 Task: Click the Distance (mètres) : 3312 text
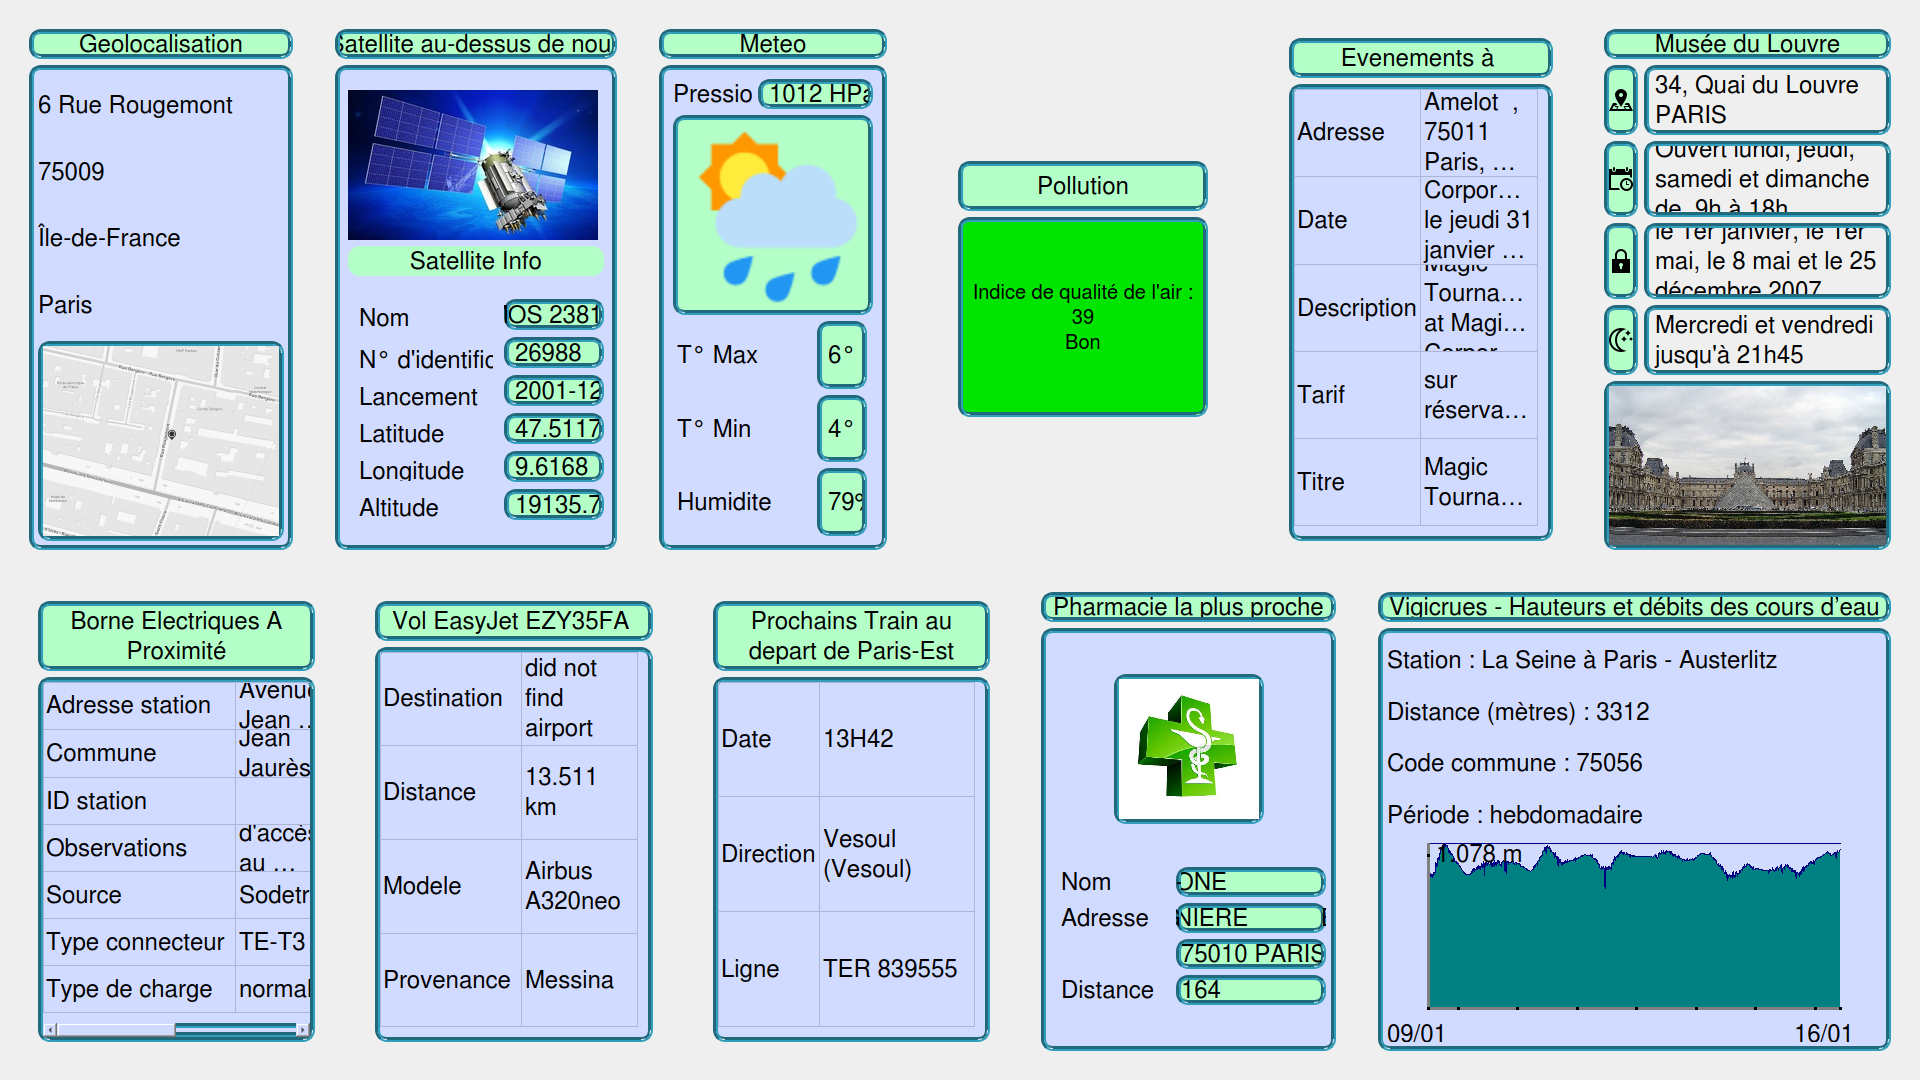click(1518, 712)
